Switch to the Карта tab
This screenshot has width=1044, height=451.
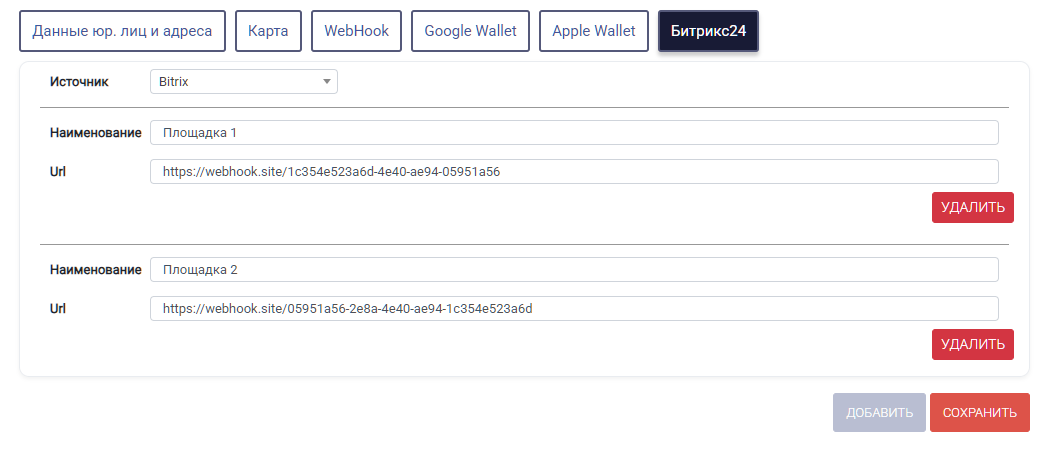pos(268,31)
